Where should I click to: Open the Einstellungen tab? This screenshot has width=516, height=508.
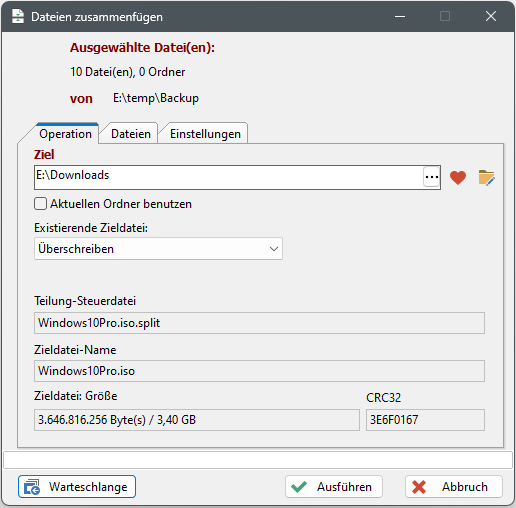[205, 134]
